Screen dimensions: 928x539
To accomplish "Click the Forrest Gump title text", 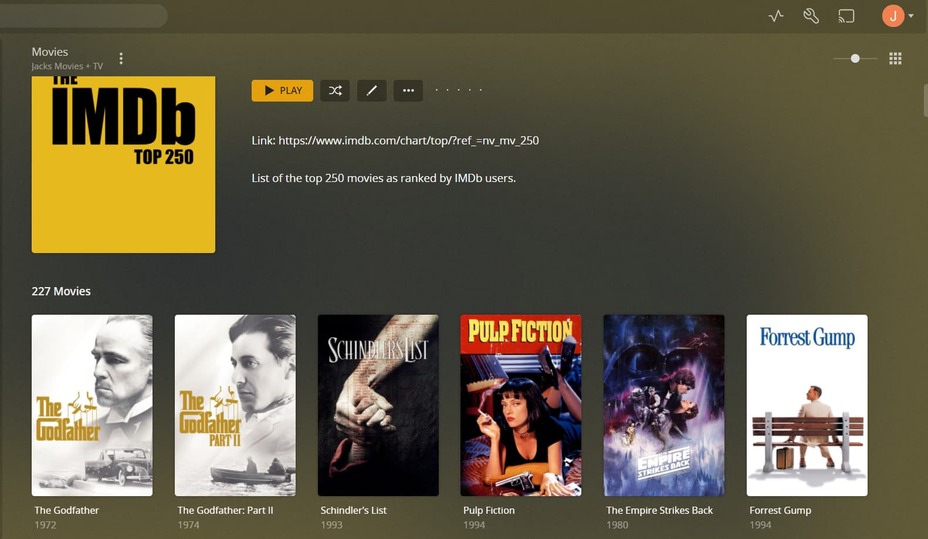I will (x=780, y=510).
